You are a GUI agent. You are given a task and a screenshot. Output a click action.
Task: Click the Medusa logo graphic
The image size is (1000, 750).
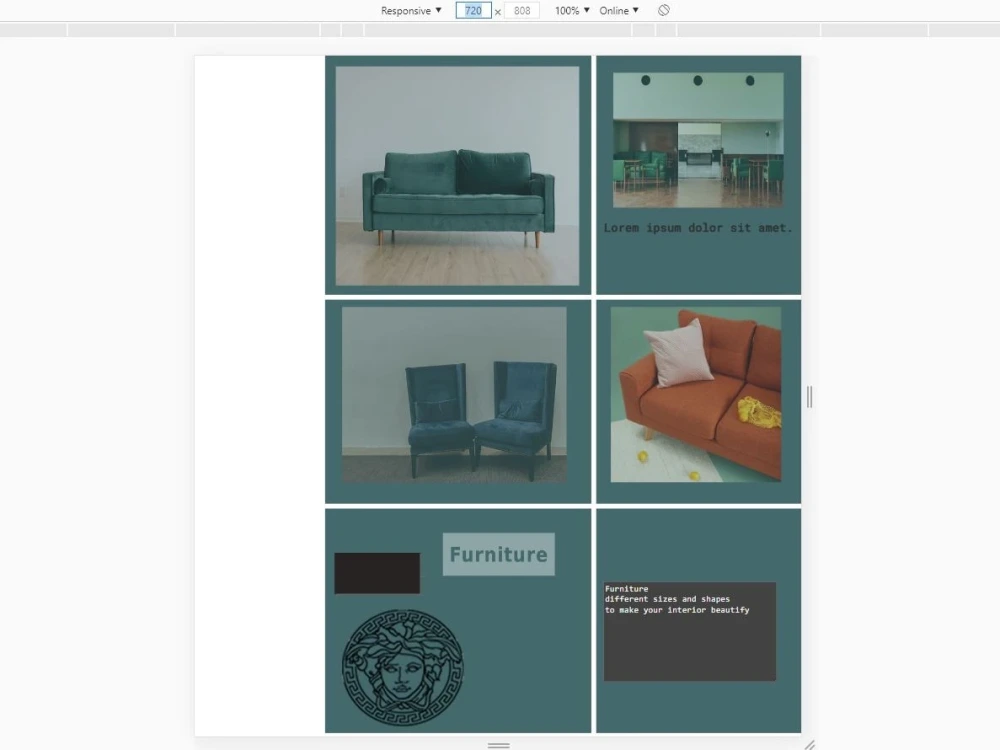tap(402, 667)
